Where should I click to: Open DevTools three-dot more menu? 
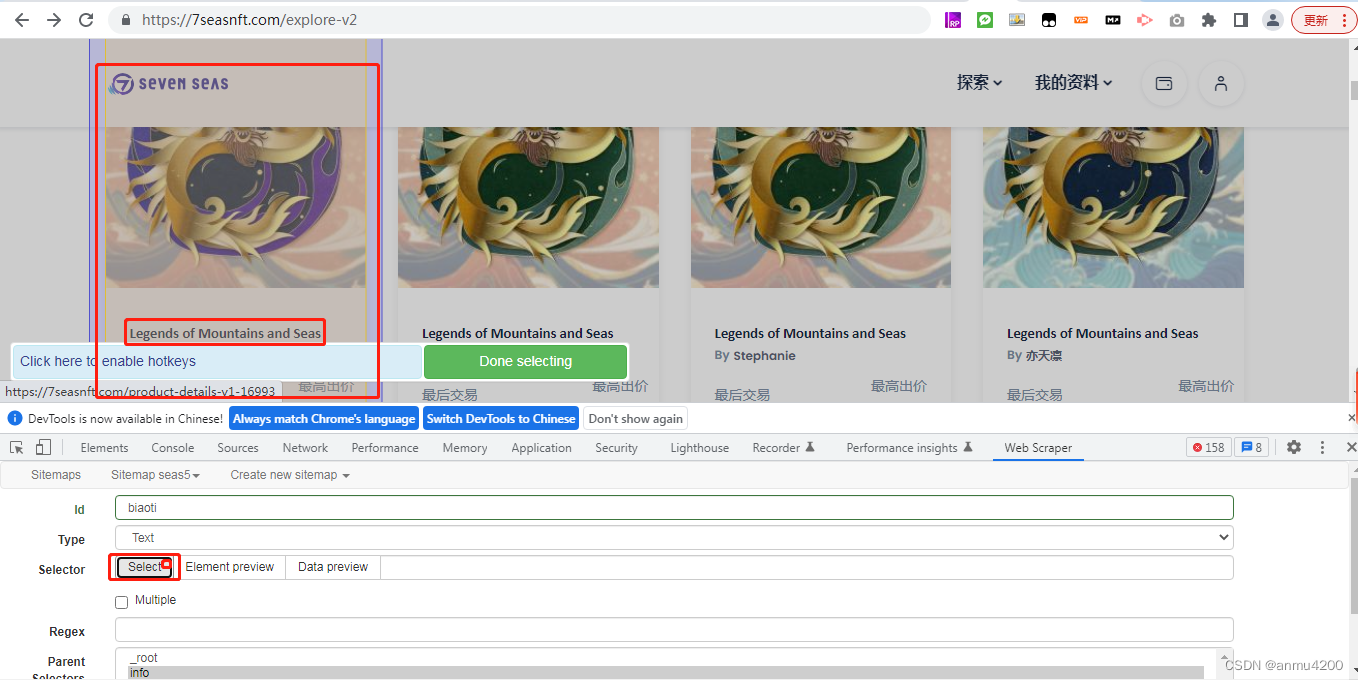click(x=1322, y=447)
